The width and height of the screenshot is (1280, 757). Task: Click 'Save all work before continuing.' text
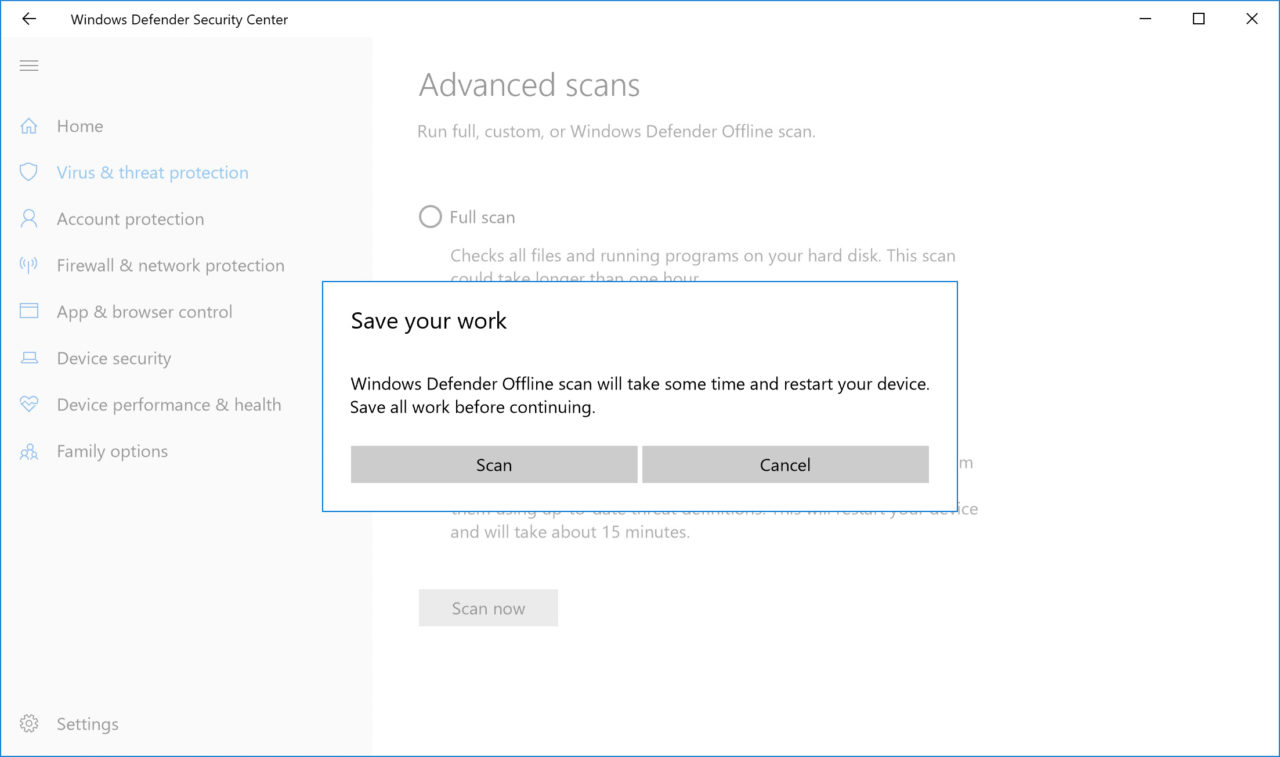click(473, 407)
